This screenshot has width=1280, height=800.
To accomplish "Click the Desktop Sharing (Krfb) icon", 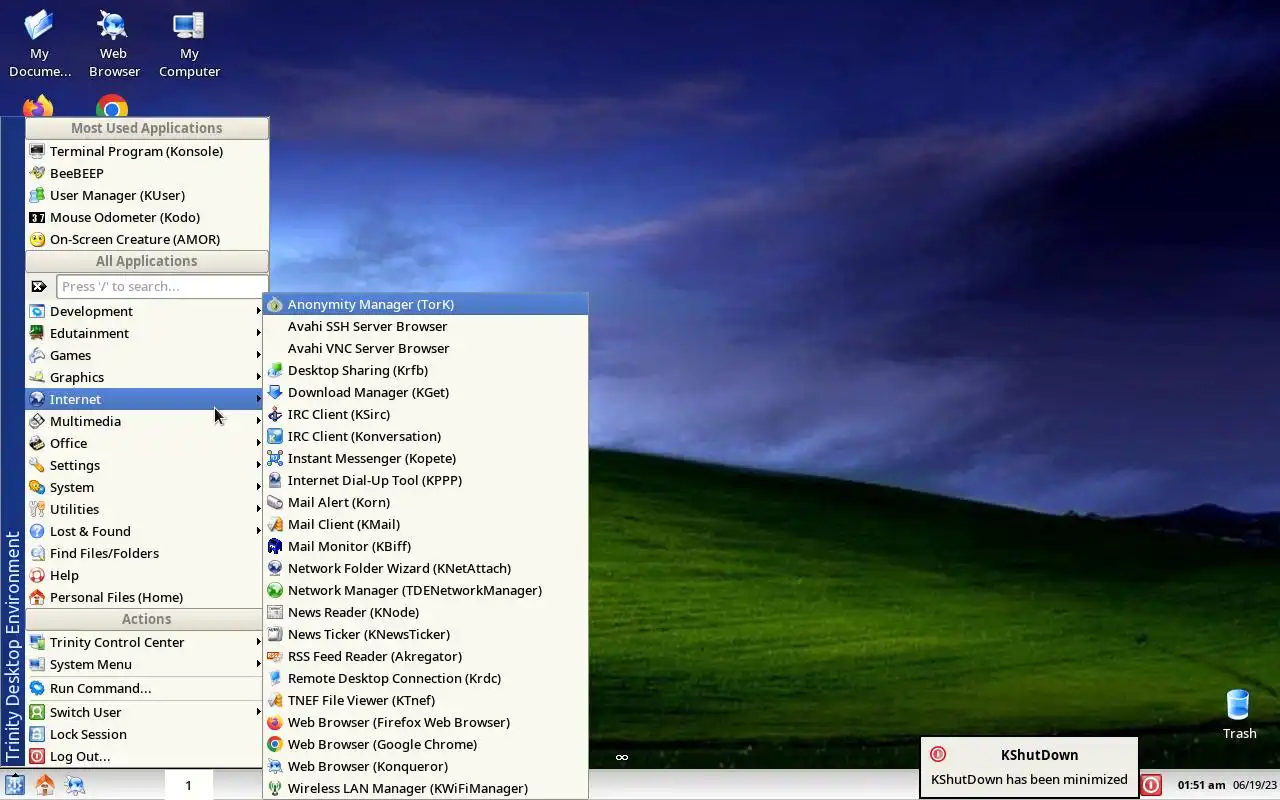I will [x=275, y=370].
